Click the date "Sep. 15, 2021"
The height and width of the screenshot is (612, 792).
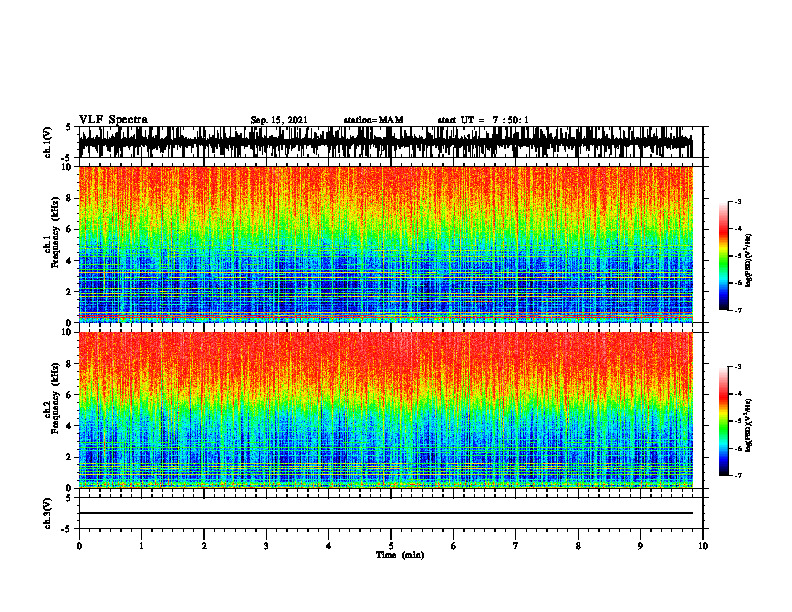279,120
